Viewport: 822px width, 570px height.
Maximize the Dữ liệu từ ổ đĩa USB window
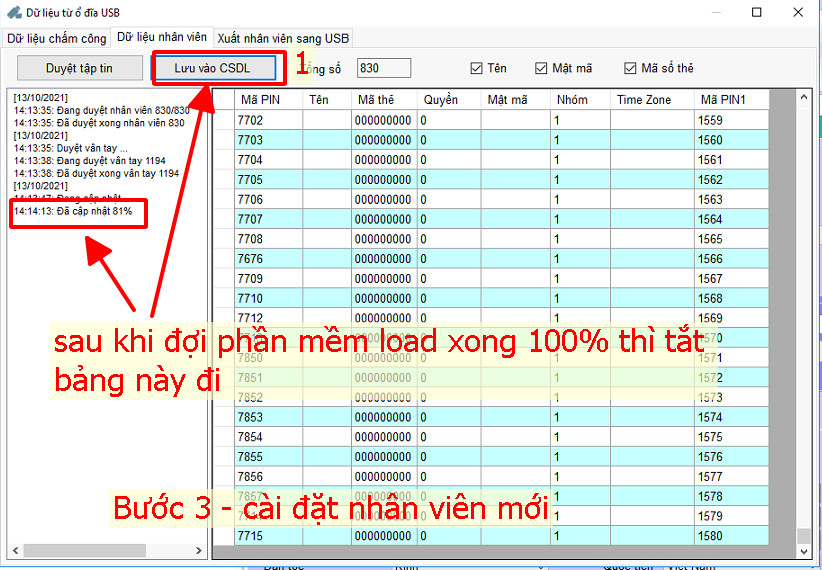coord(756,12)
